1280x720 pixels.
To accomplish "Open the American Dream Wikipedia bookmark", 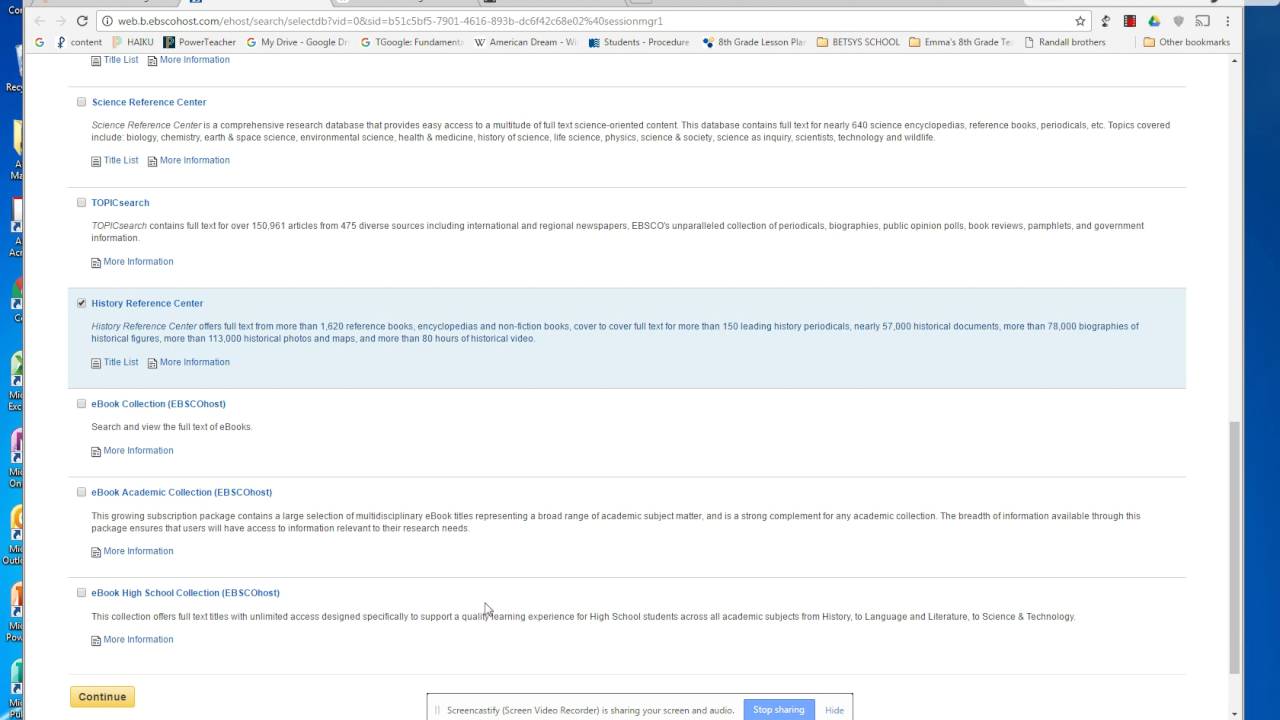I will (526, 42).
